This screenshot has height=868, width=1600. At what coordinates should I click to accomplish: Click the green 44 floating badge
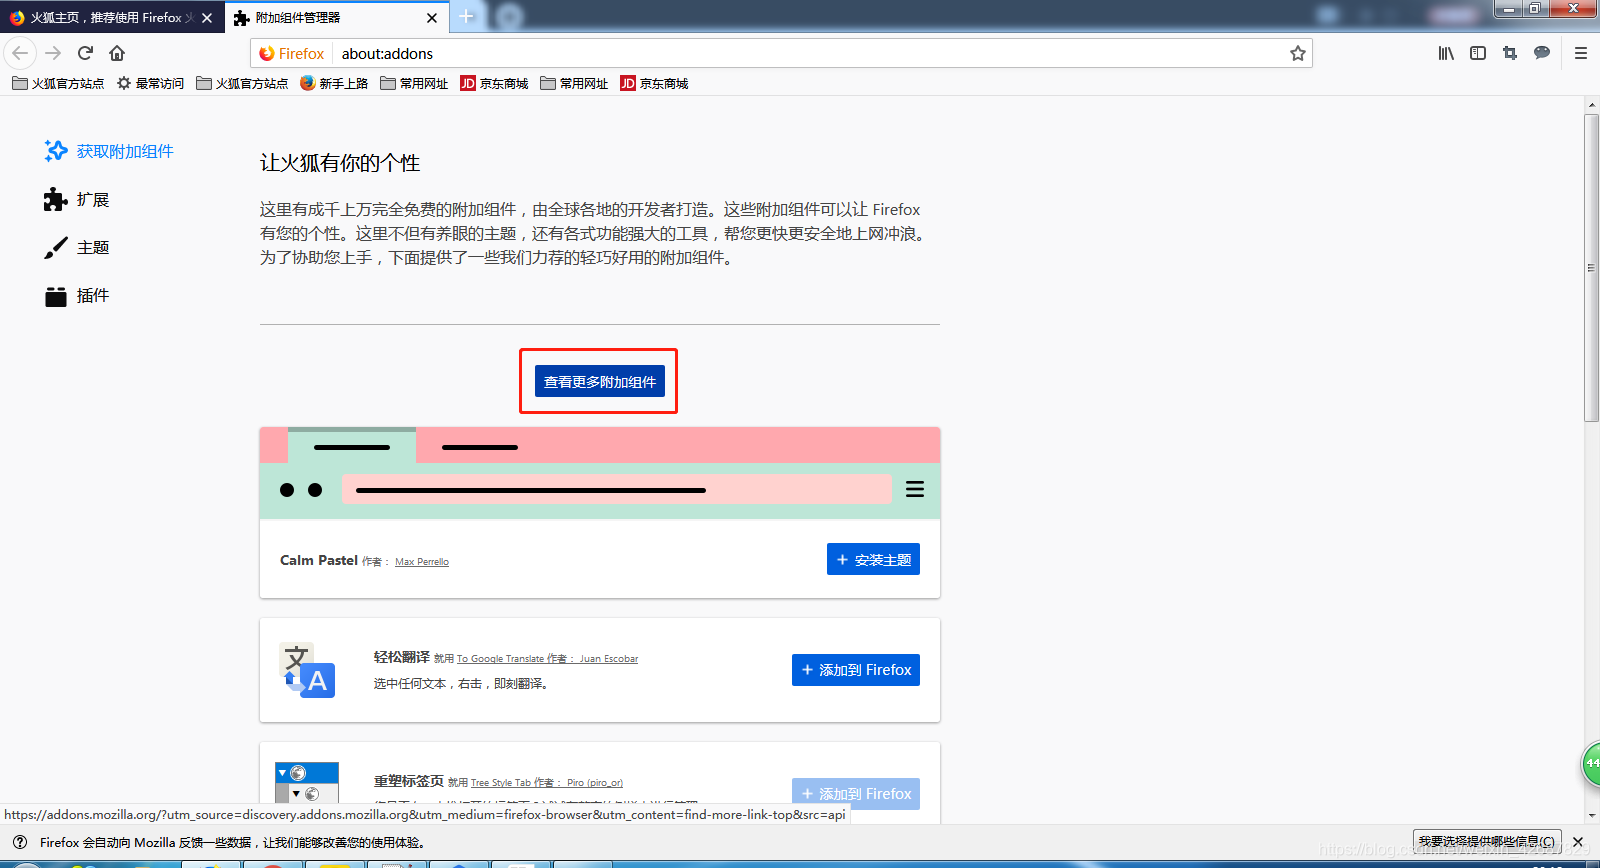(x=1591, y=763)
